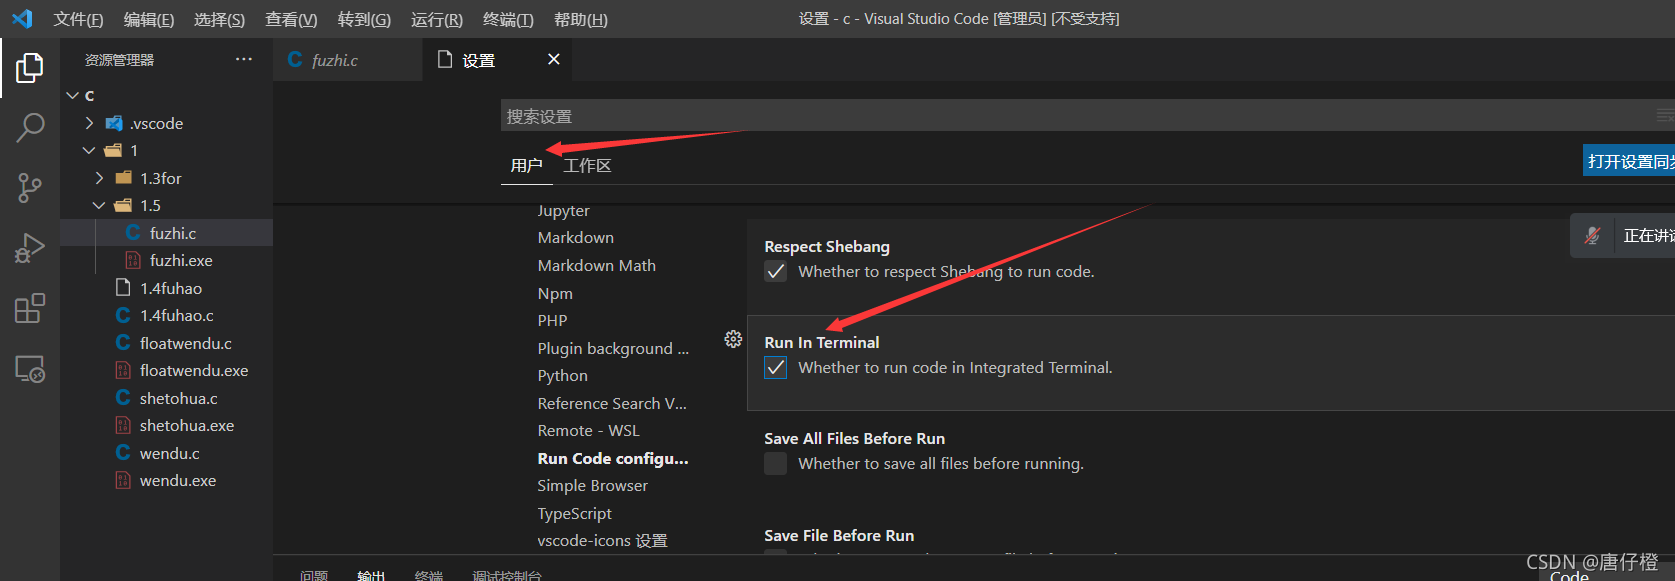Click the muted microphone icon
Viewport: 1675px width, 581px height.
1592,236
